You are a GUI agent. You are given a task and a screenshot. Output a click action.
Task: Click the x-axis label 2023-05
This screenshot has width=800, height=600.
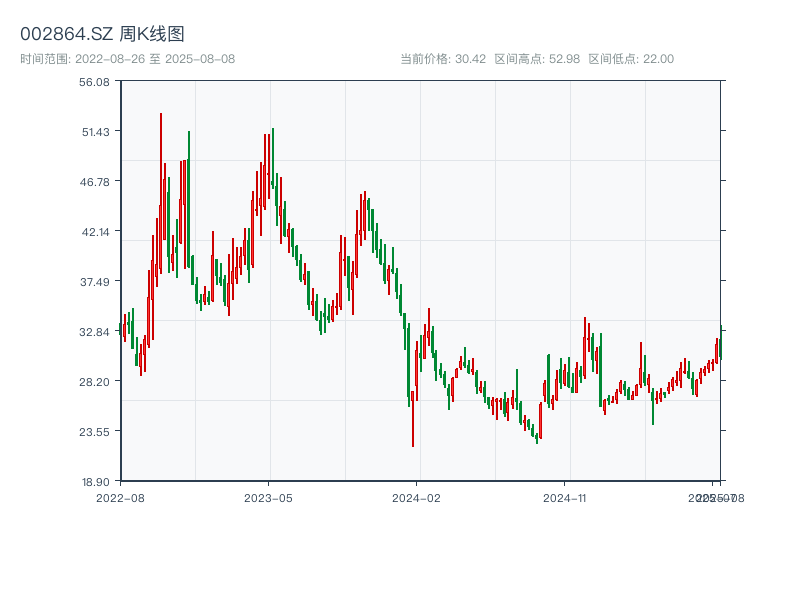[268, 498]
